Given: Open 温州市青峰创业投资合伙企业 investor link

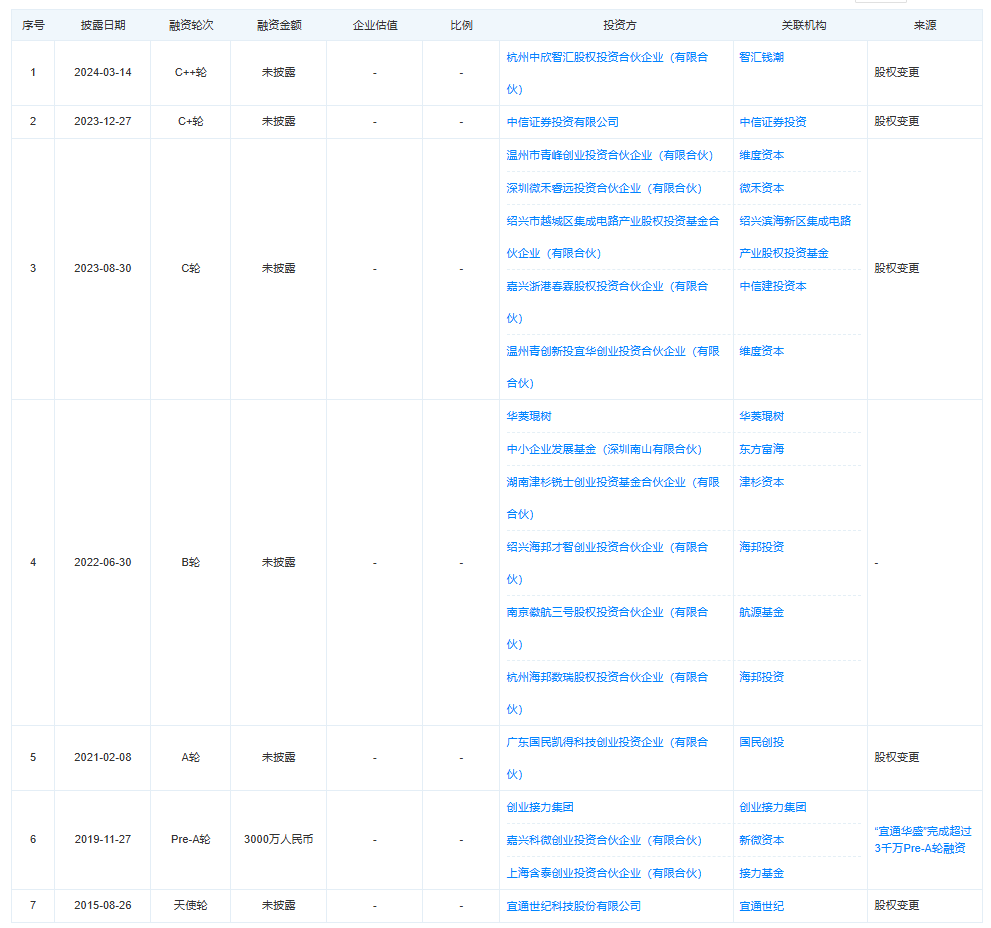Looking at the screenshot, I should pos(609,155).
